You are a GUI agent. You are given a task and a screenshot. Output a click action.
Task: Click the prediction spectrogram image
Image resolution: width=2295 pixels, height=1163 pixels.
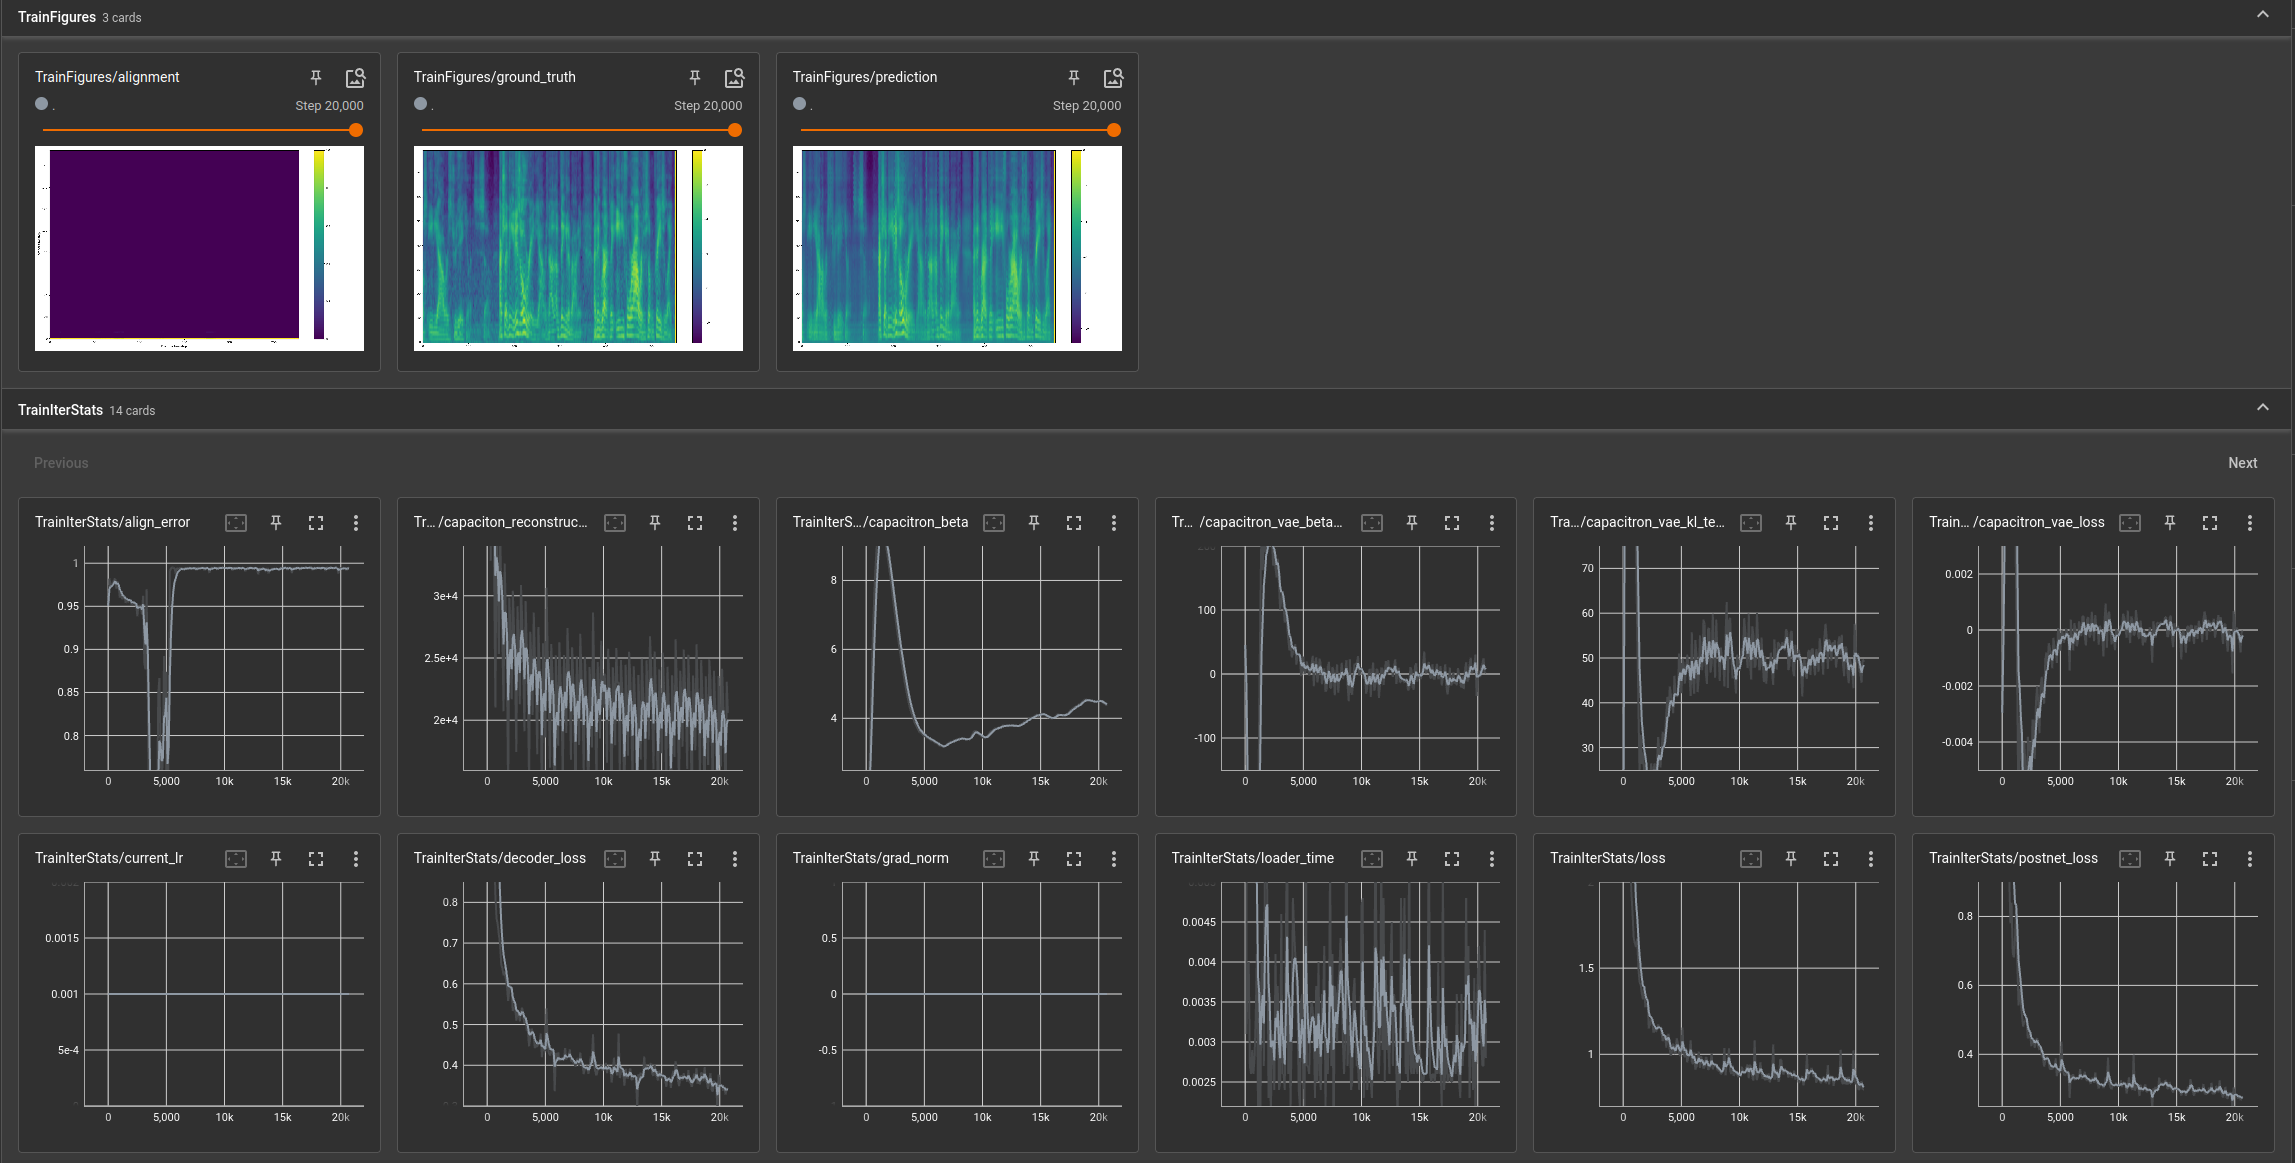957,248
